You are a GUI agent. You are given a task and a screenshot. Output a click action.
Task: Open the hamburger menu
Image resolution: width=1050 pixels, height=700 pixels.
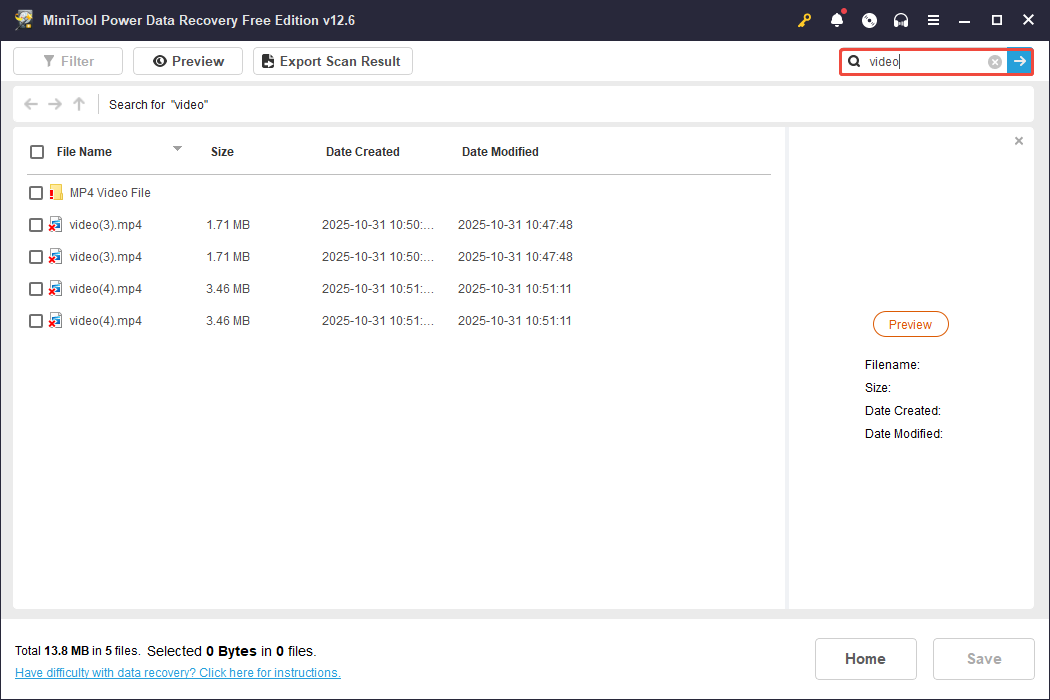click(x=933, y=19)
